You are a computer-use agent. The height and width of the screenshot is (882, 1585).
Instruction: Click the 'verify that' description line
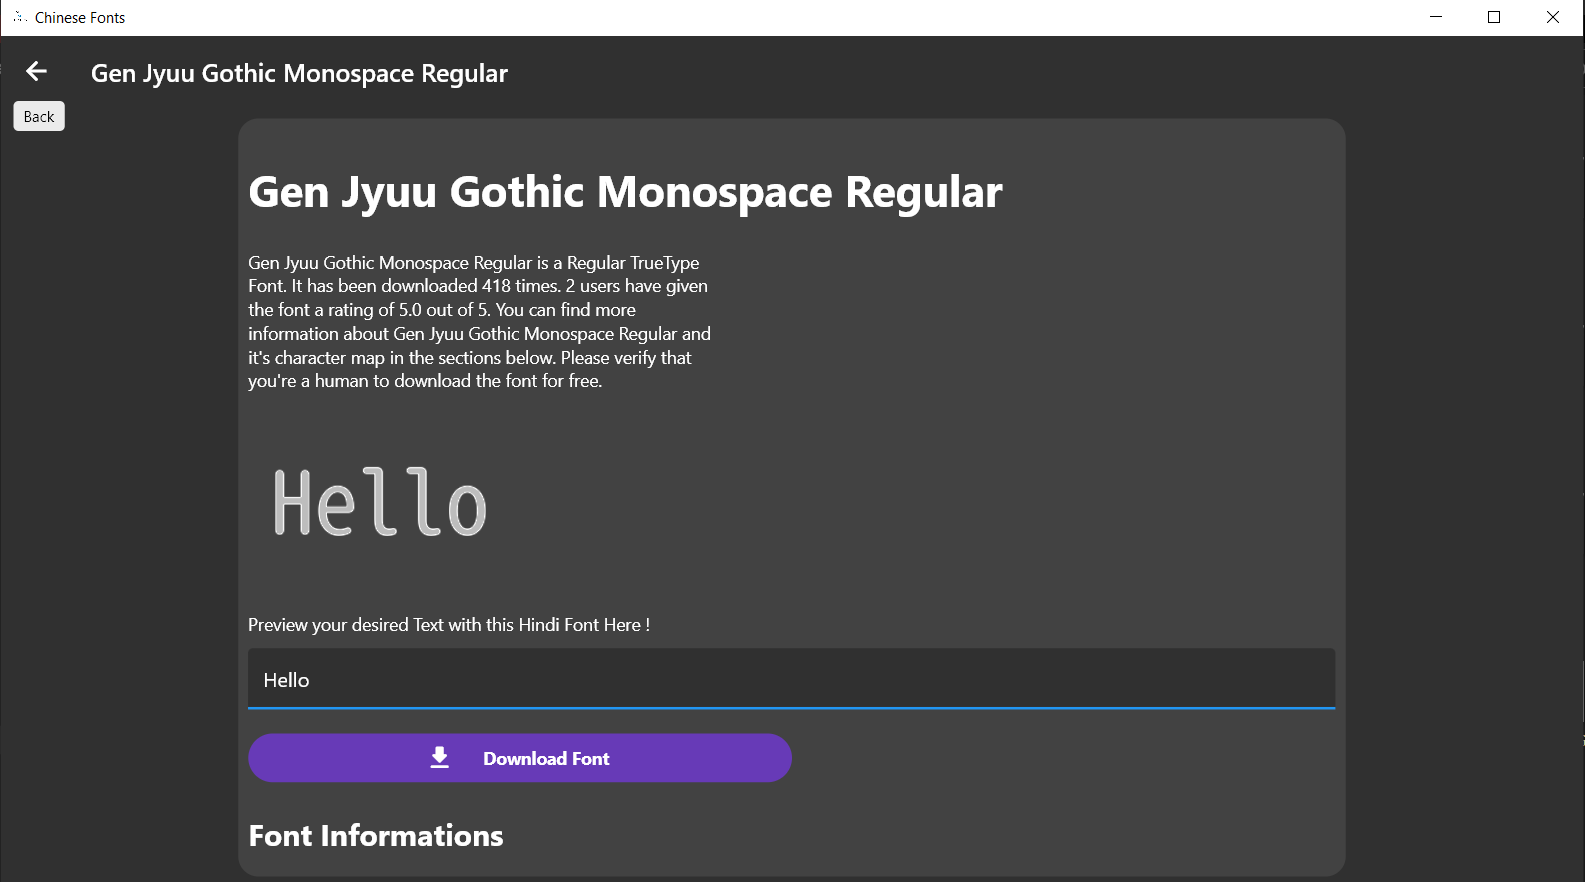[470, 358]
